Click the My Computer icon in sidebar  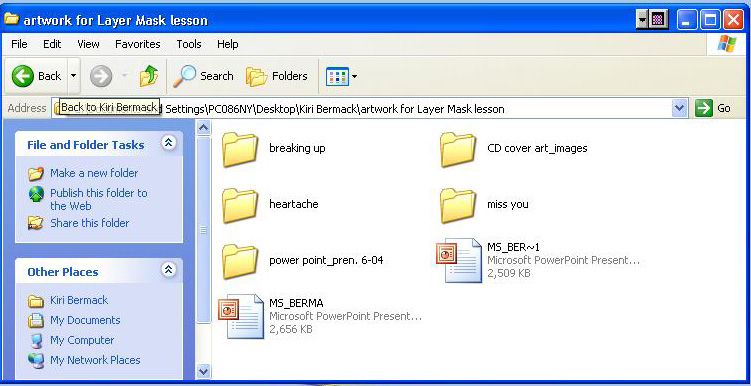click(x=36, y=341)
